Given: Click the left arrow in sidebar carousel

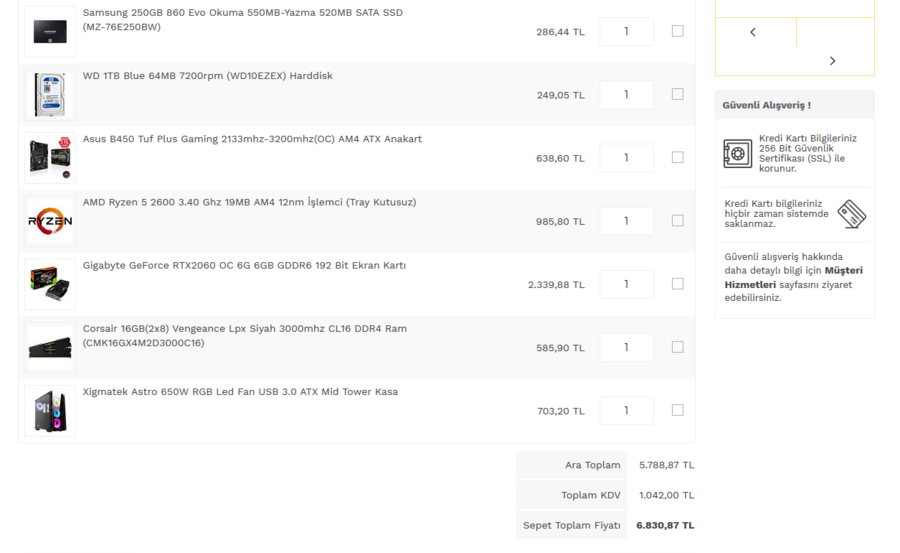Looking at the screenshot, I should tap(753, 32).
